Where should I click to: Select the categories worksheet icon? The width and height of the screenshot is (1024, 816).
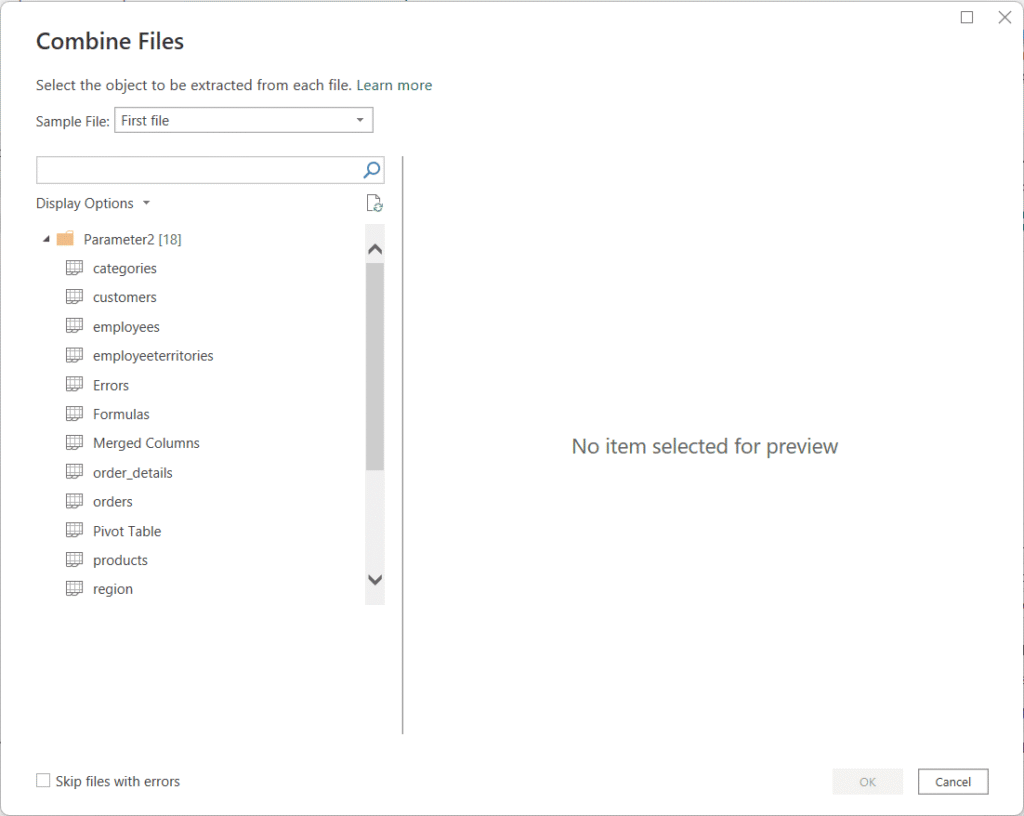tap(74, 267)
